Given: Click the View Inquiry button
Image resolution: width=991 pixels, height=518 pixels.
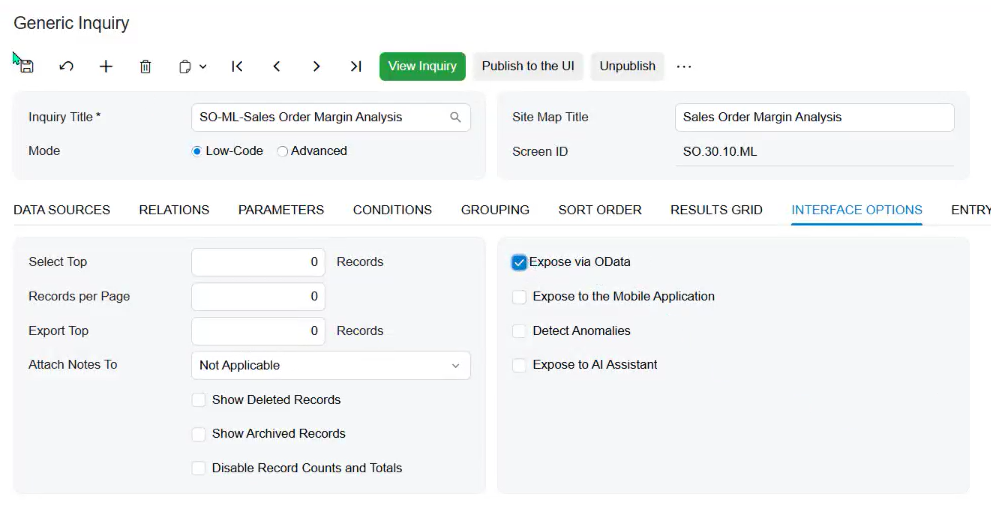Looking at the screenshot, I should [x=422, y=66].
